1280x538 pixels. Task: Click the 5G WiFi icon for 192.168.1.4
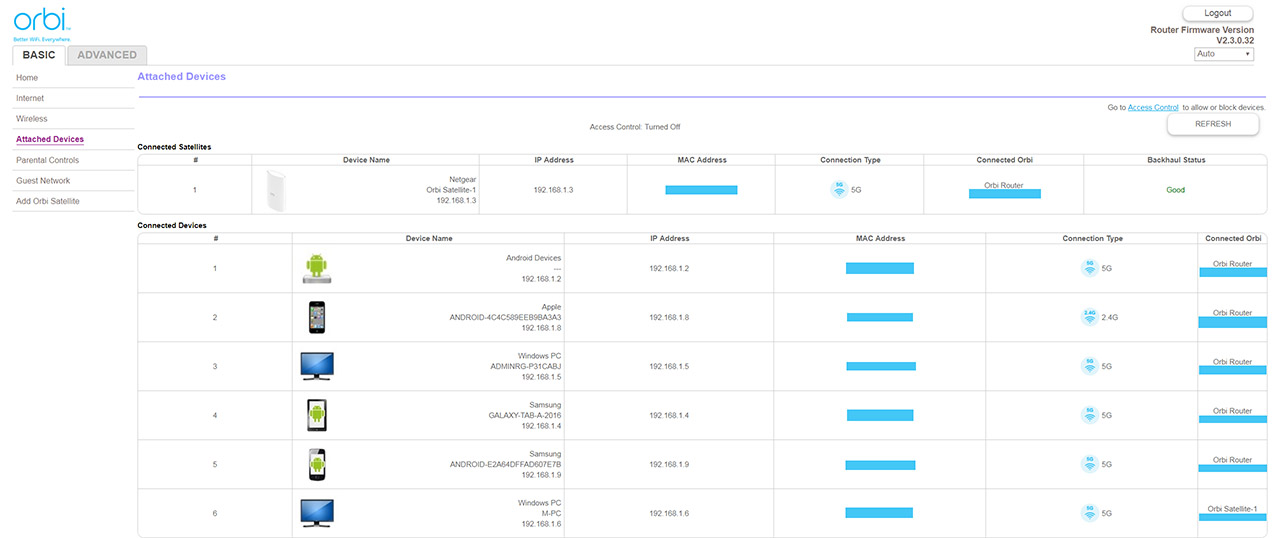(x=1089, y=415)
